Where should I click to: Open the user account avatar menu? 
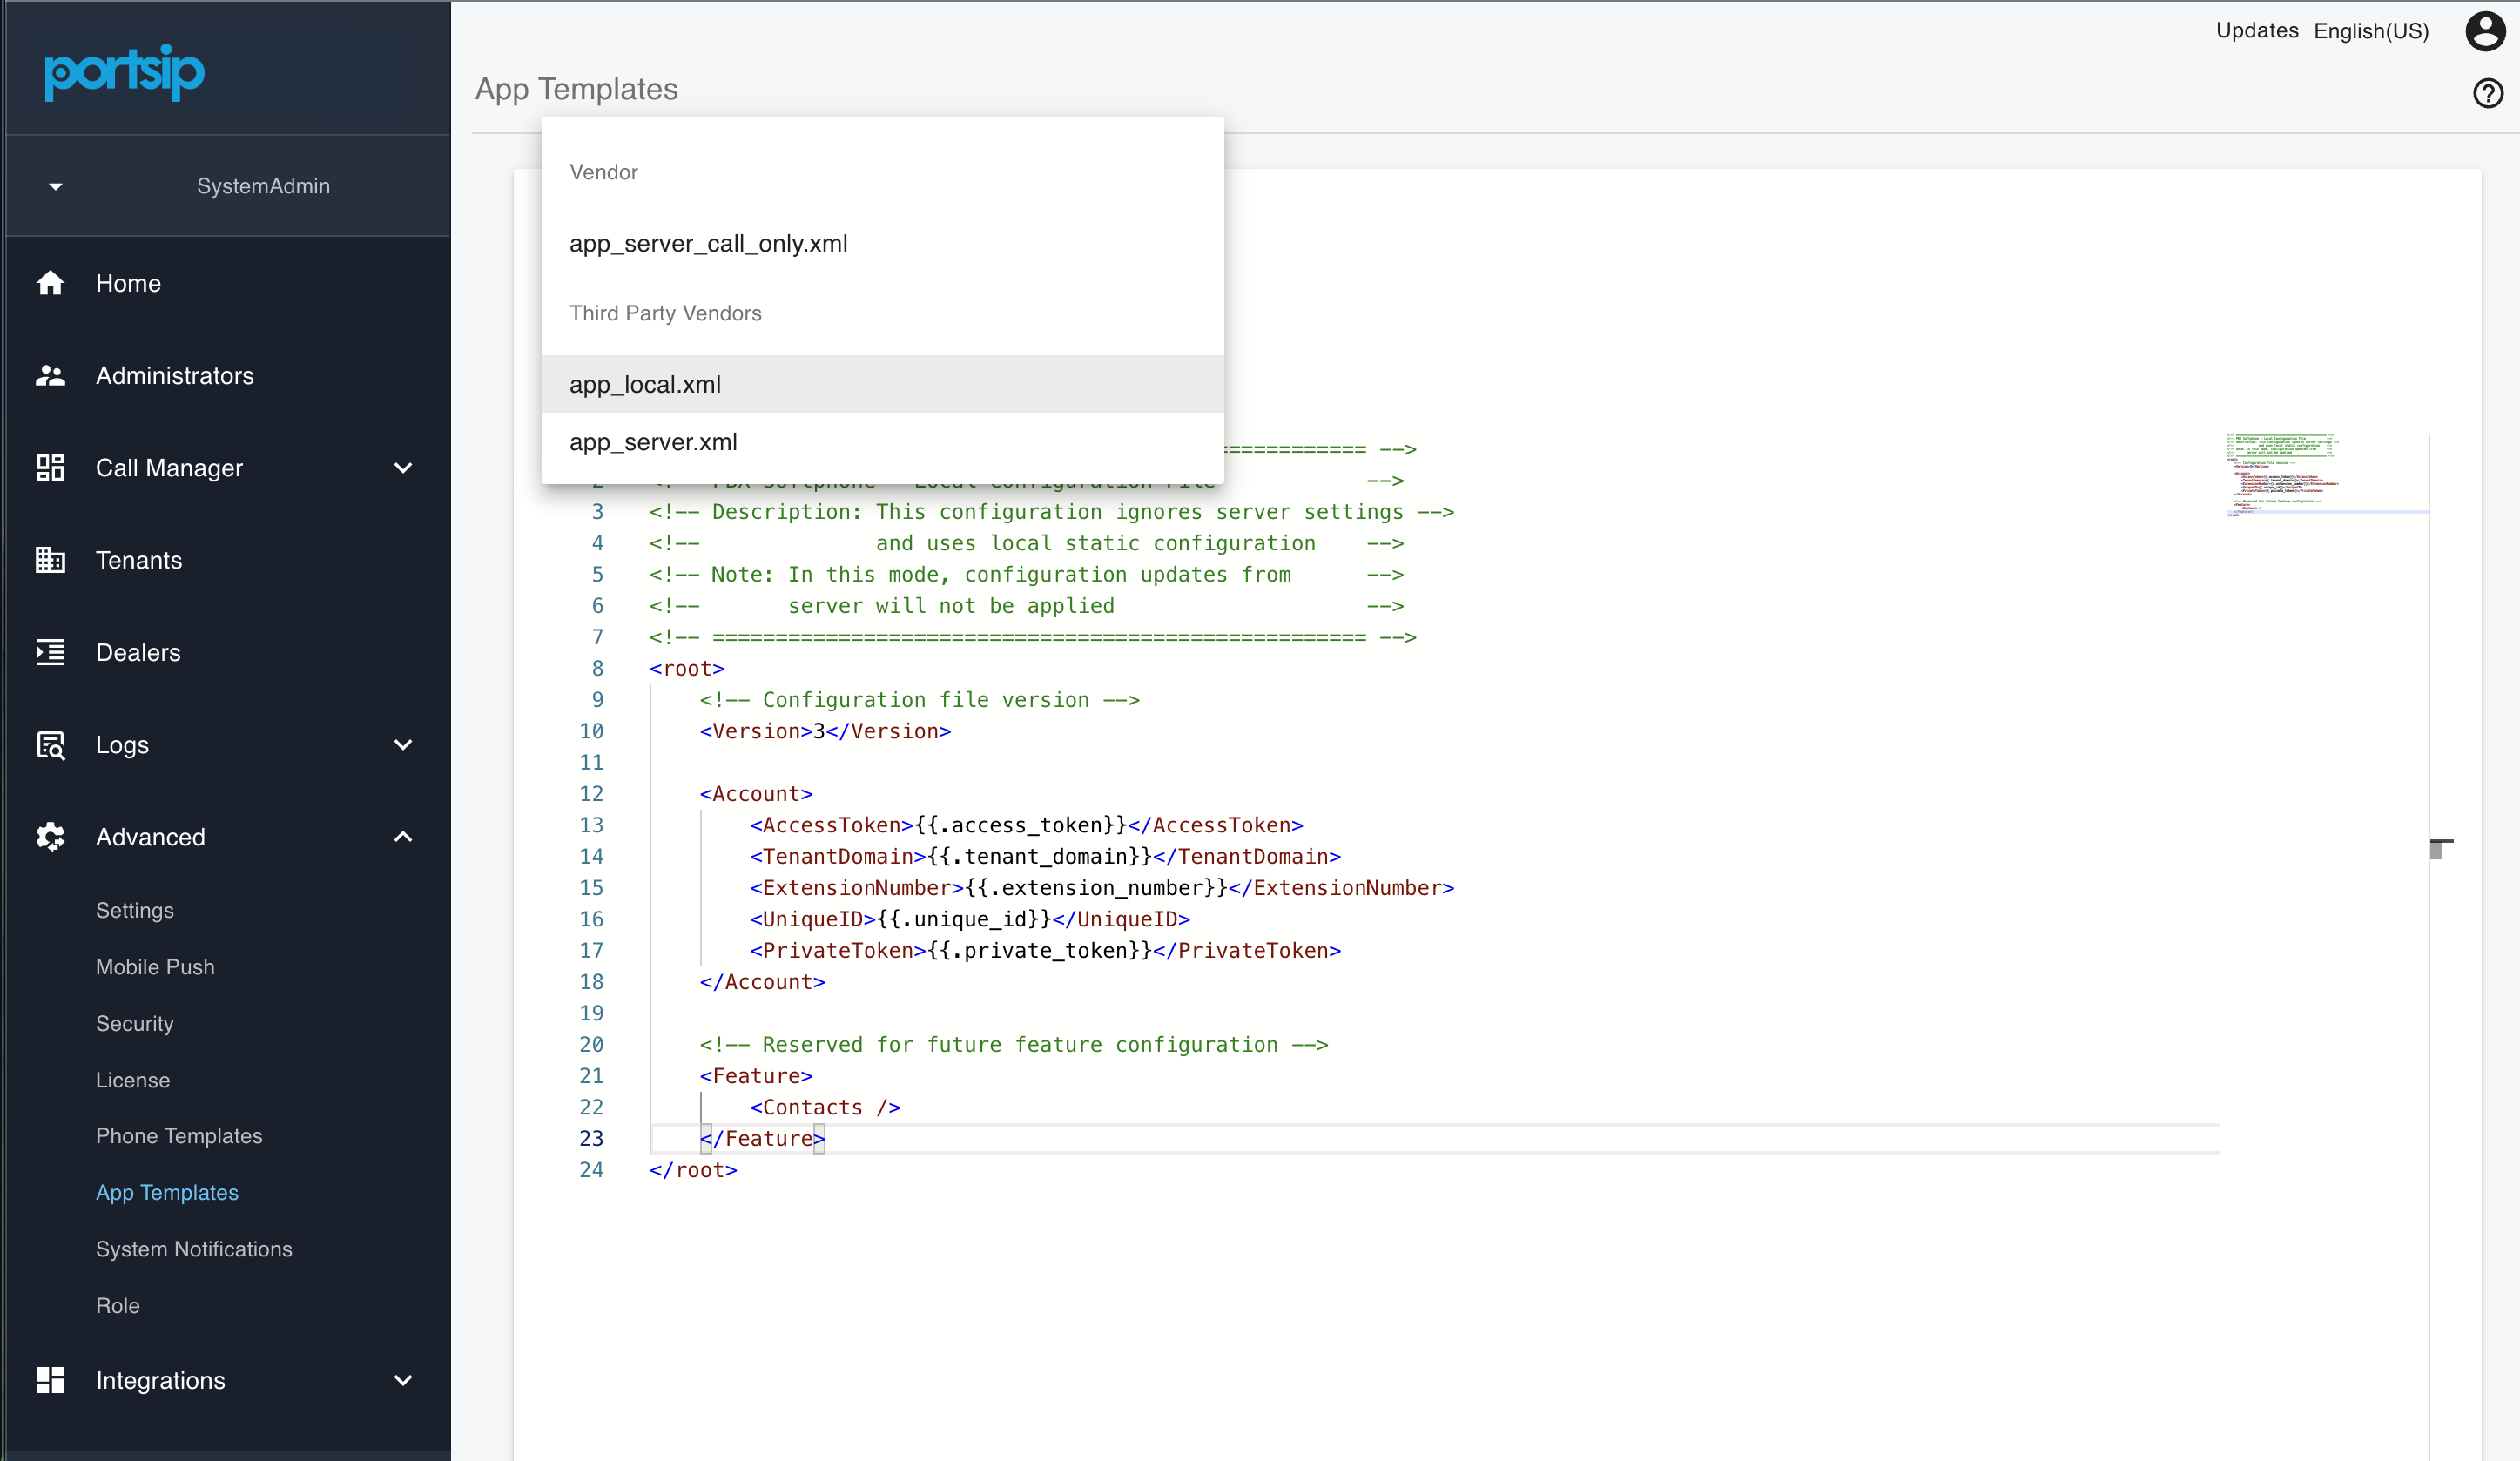click(x=2484, y=31)
